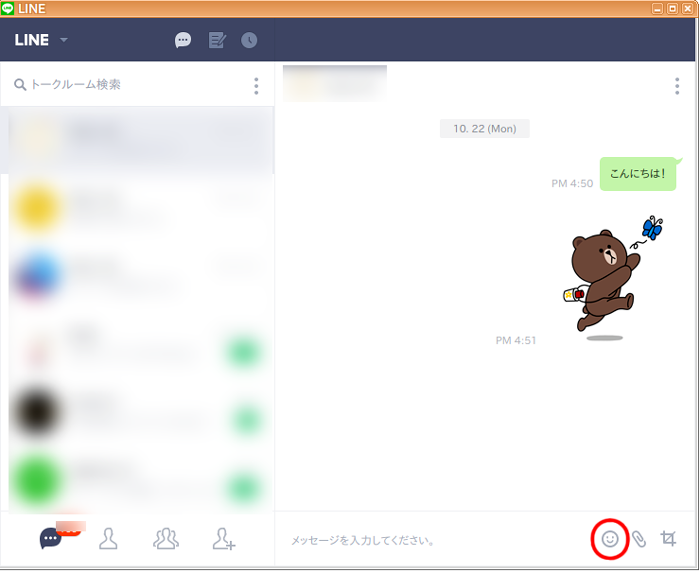Start screen capture with the crop icon

coord(668,539)
